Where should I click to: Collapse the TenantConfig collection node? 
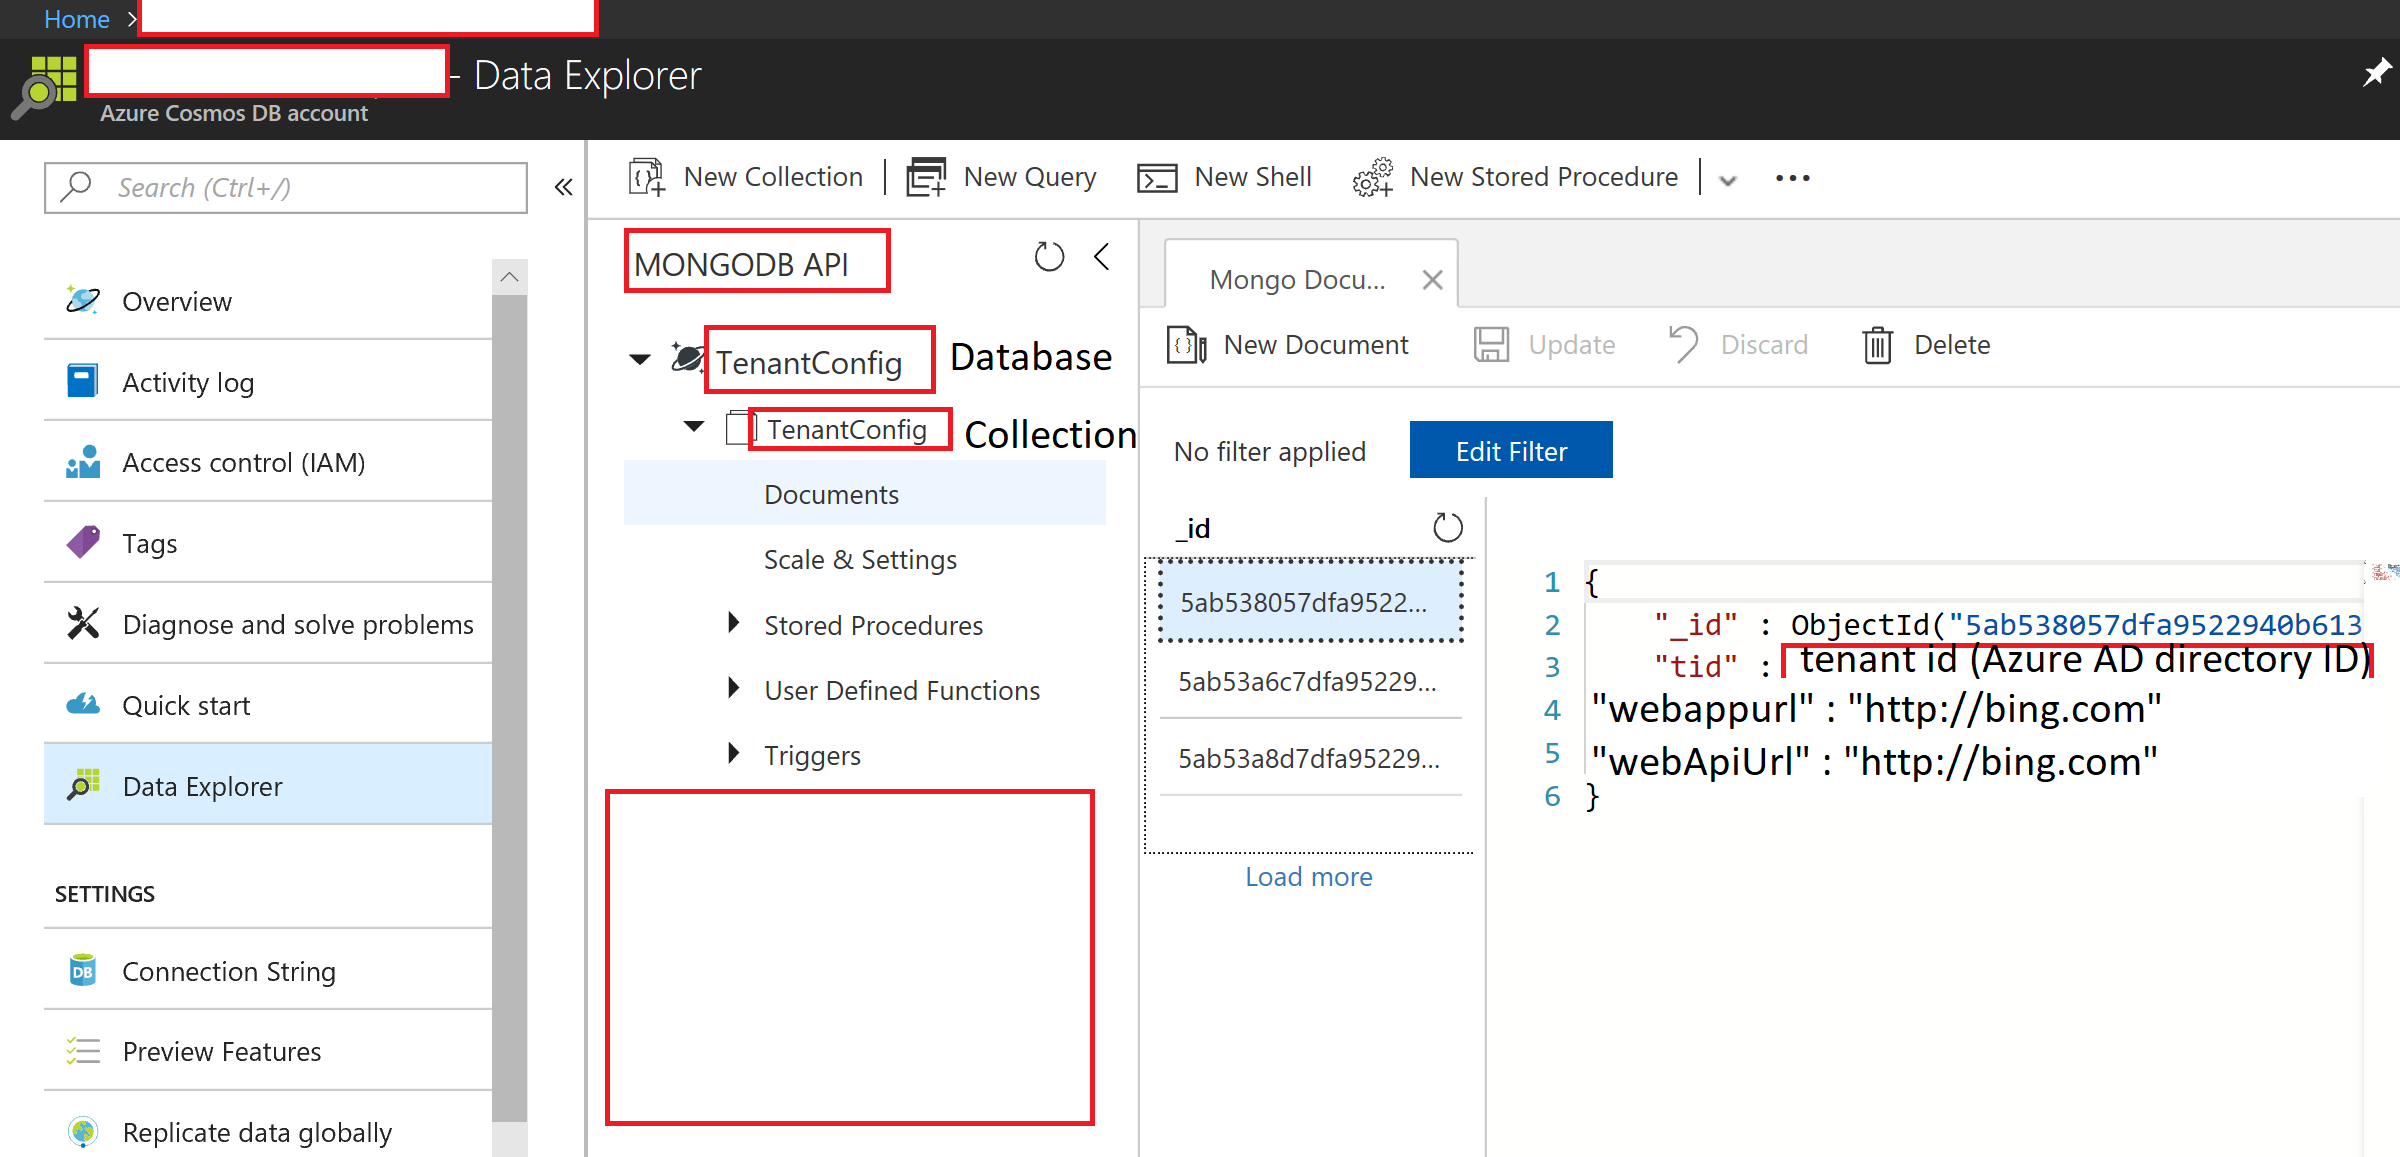pyautogui.click(x=694, y=427)
